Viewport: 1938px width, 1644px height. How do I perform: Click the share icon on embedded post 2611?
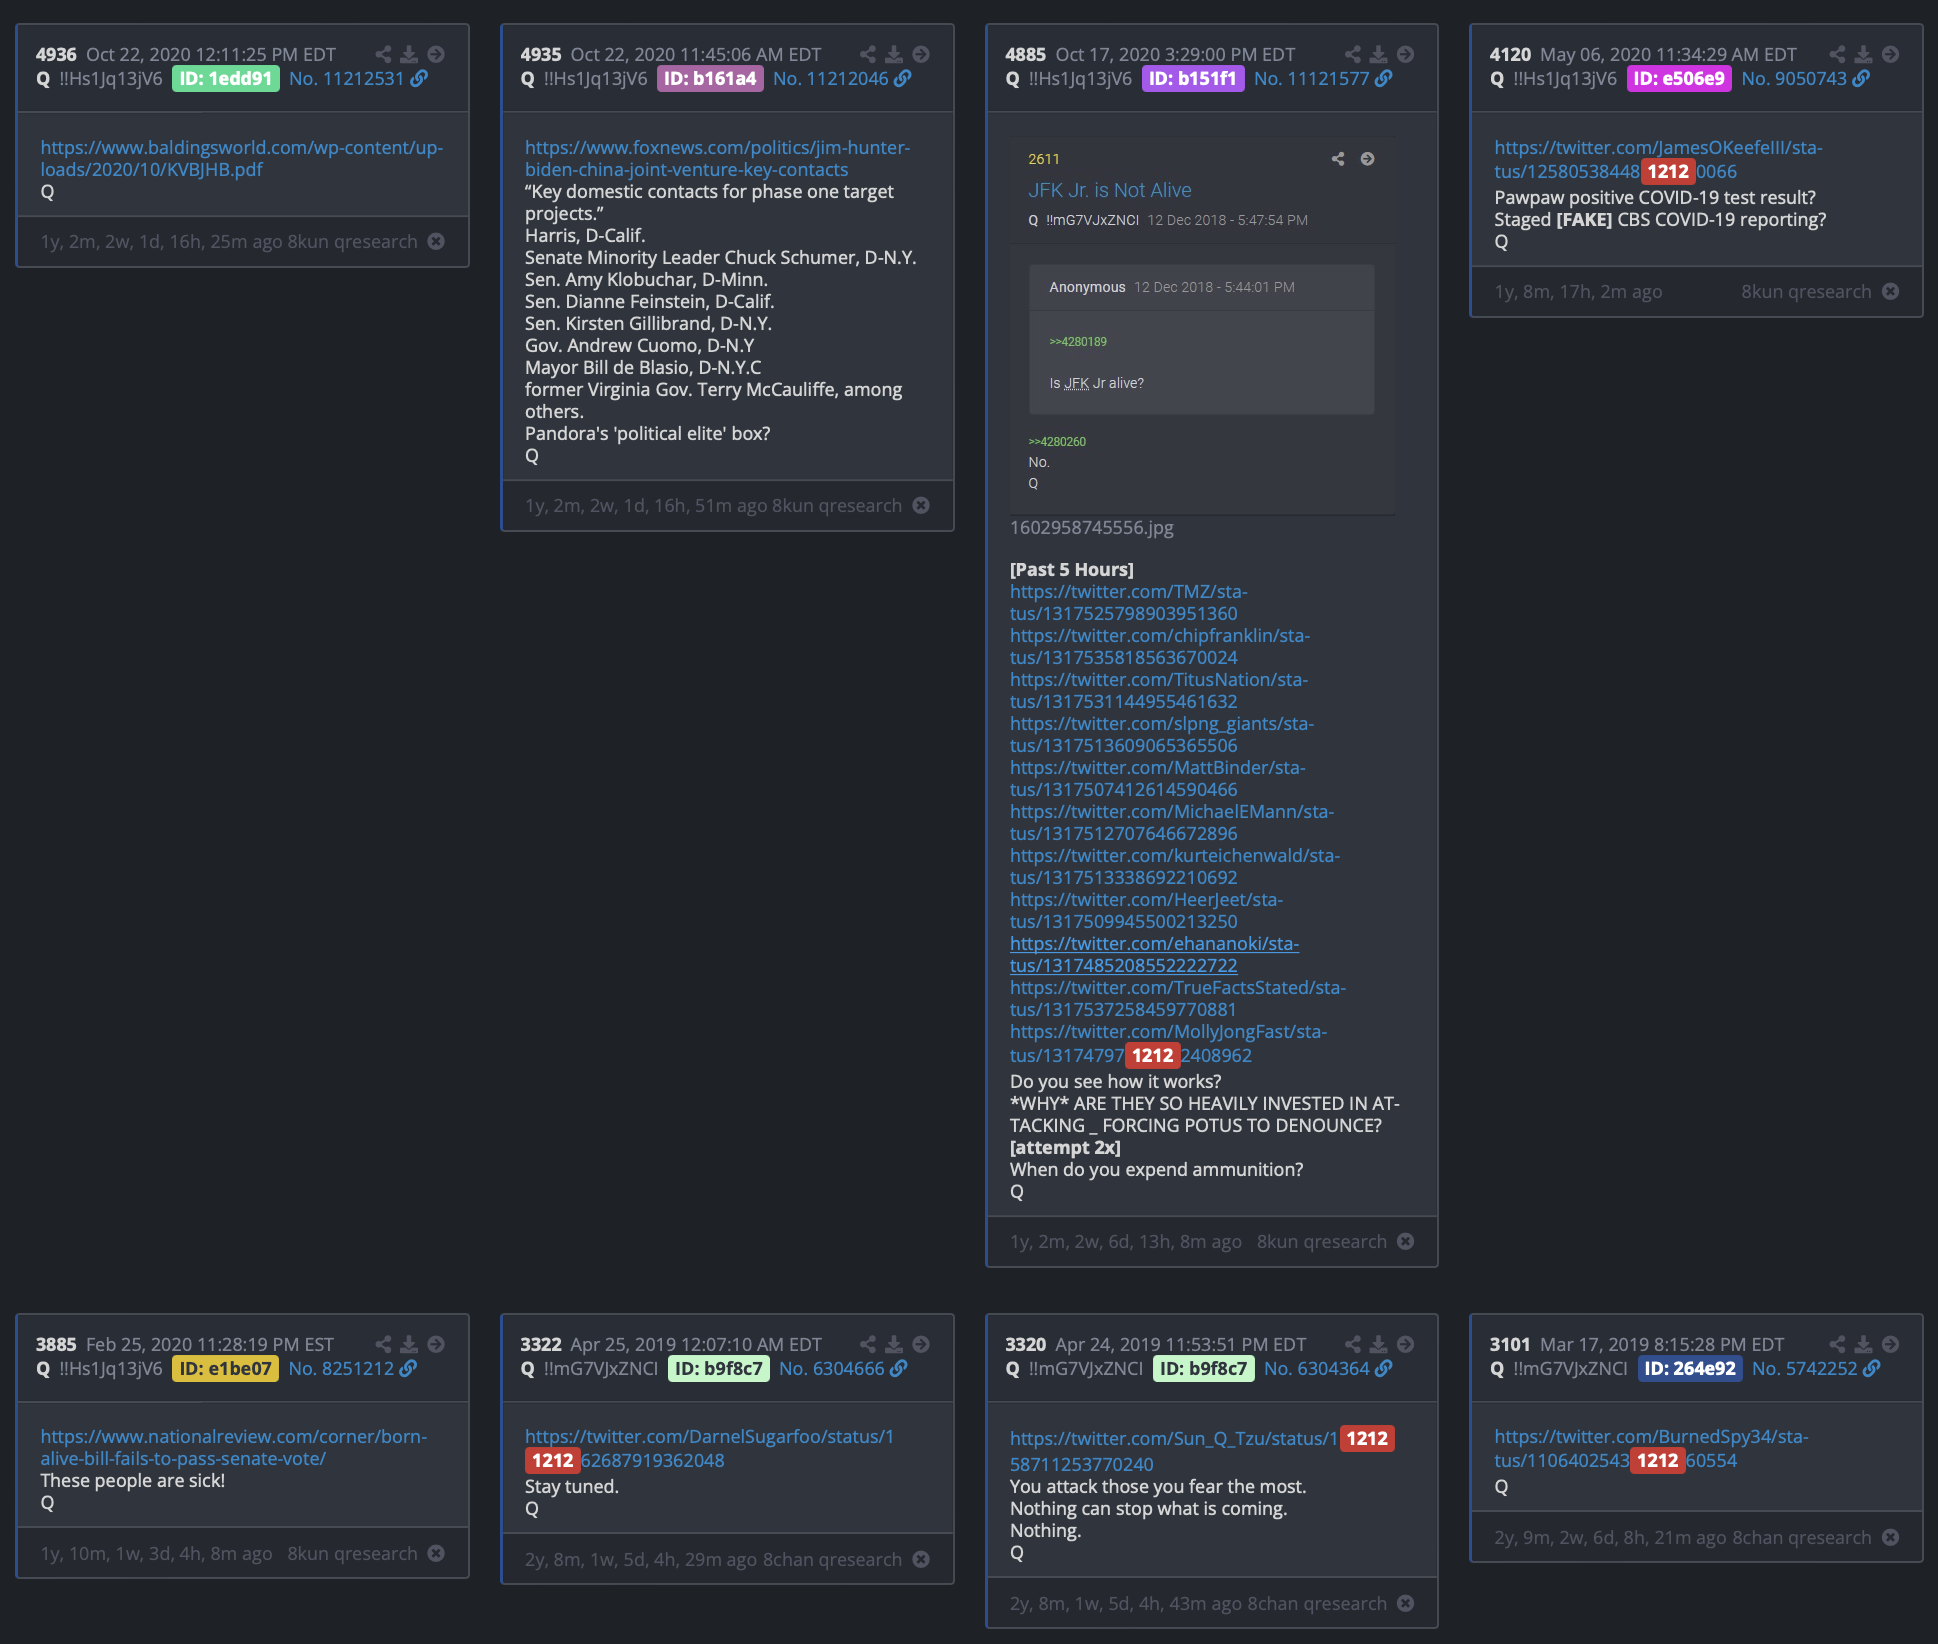[x=1338, y=159]
